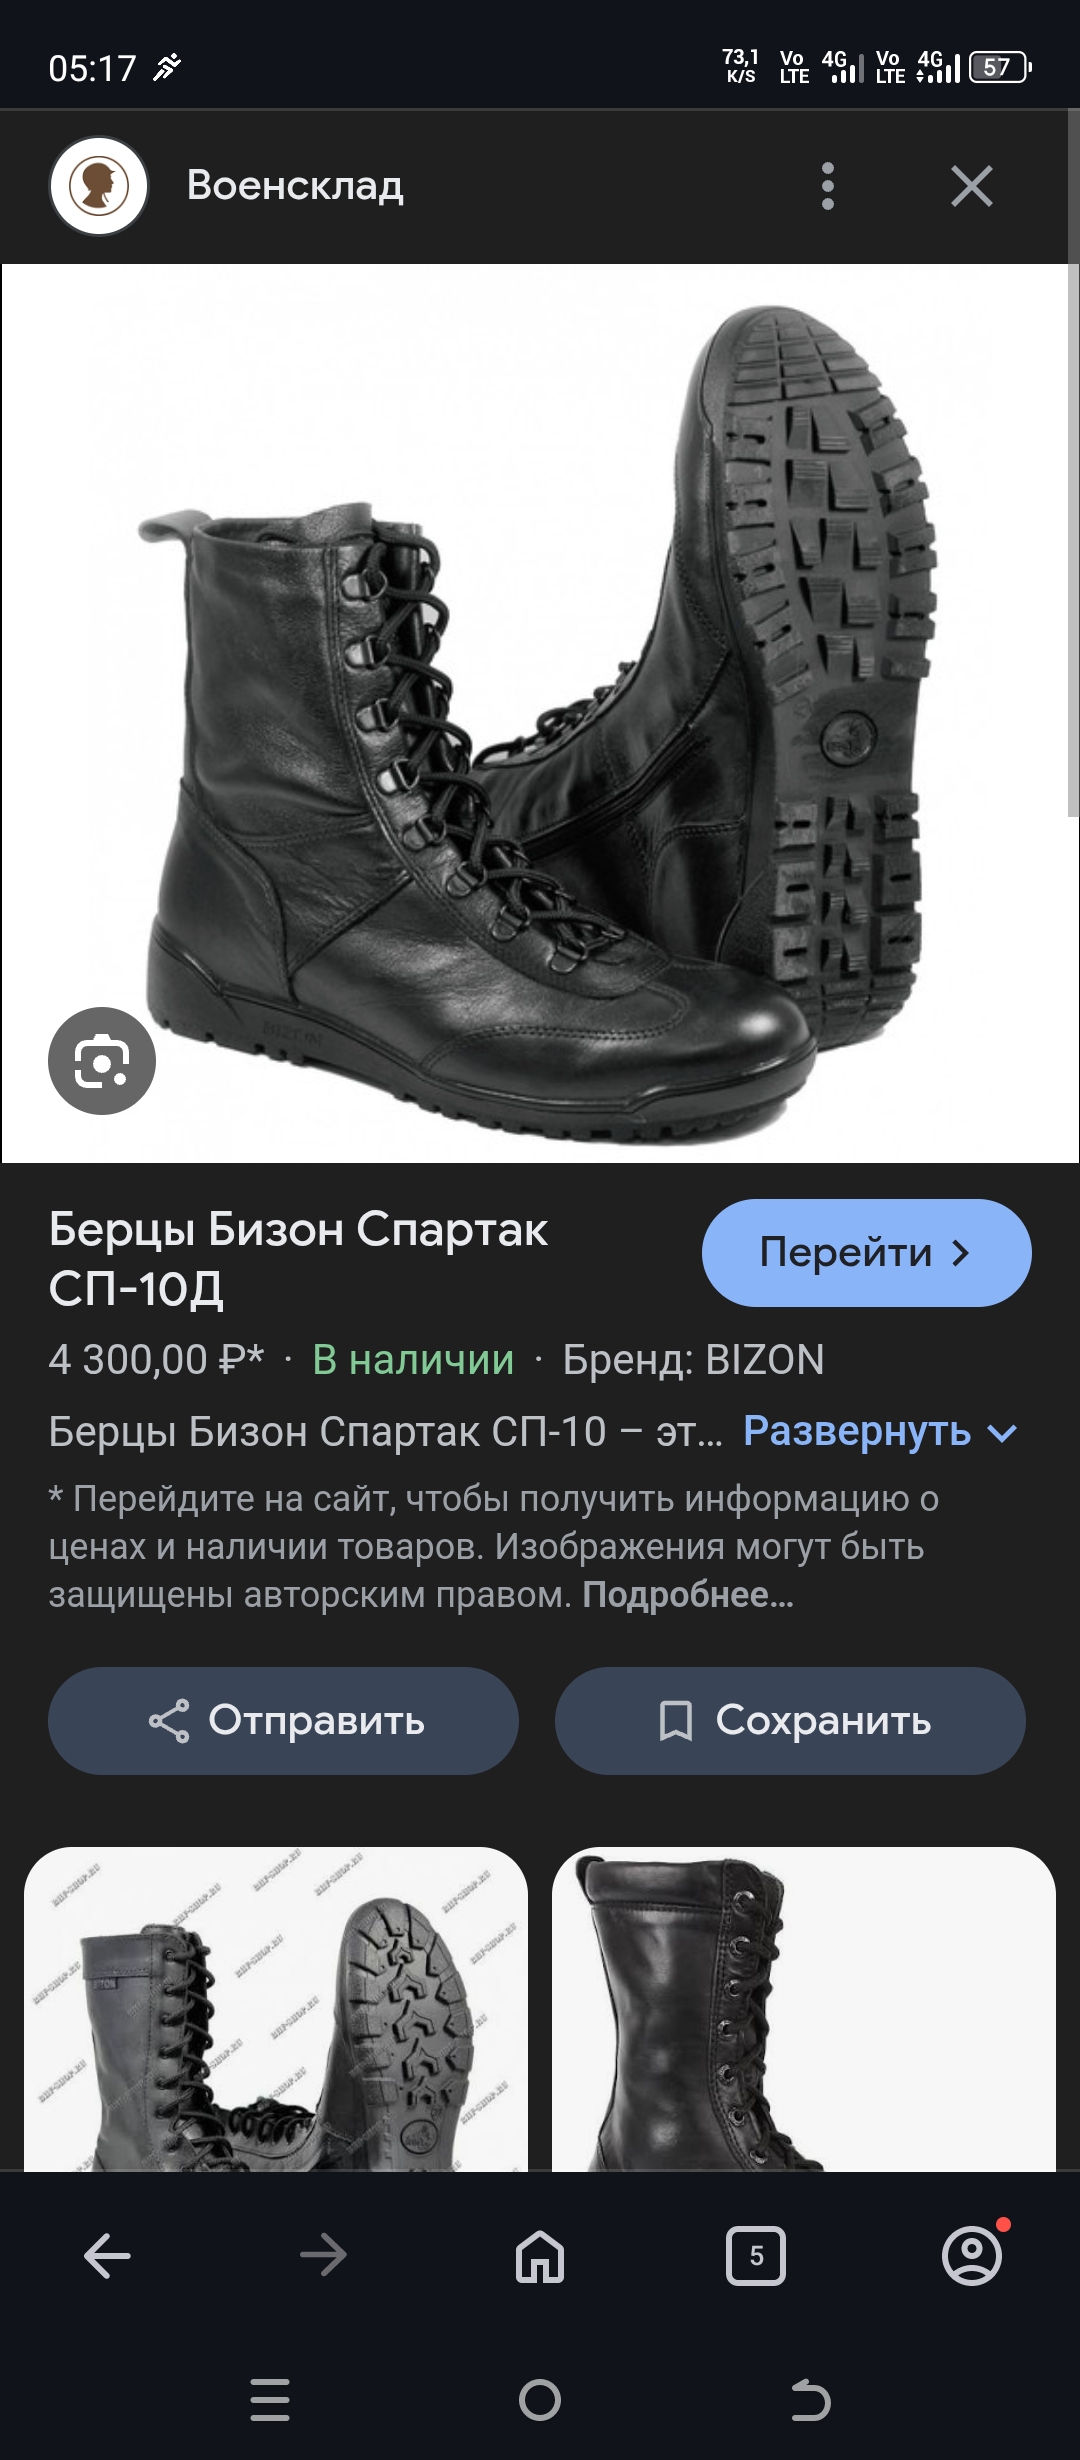Close the image preview panel

[971, 186]
